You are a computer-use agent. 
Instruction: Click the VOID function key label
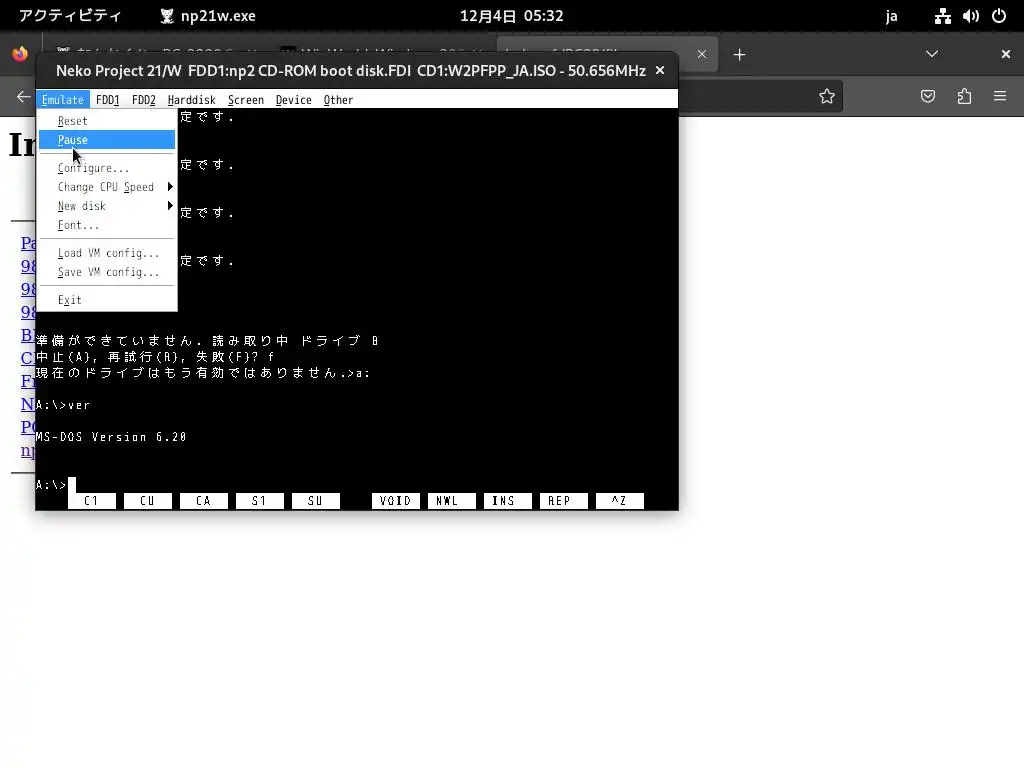[396, 501]
